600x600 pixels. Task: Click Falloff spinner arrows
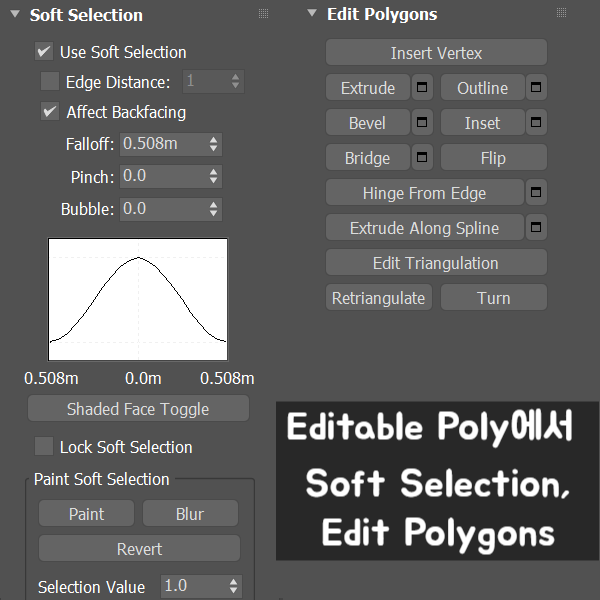pyautogui.click(x=214, y=144)
